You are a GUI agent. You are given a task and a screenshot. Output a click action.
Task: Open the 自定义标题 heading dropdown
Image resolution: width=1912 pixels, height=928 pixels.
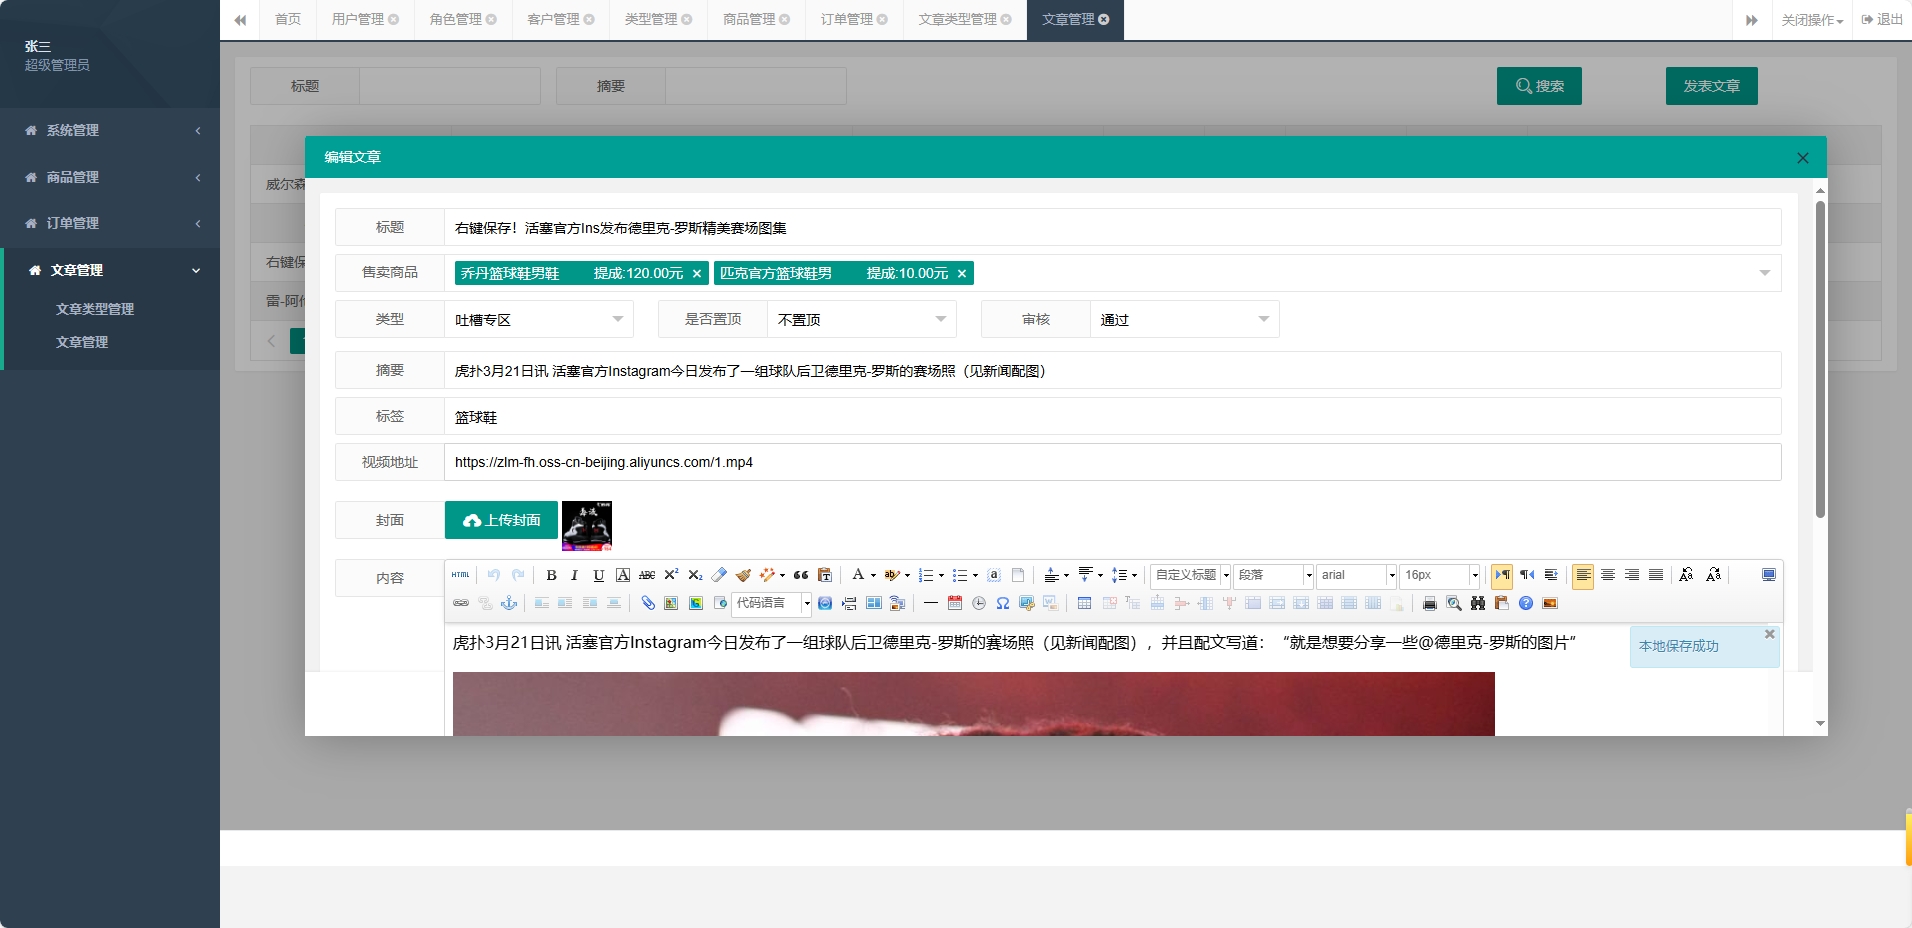[1191, 575]
